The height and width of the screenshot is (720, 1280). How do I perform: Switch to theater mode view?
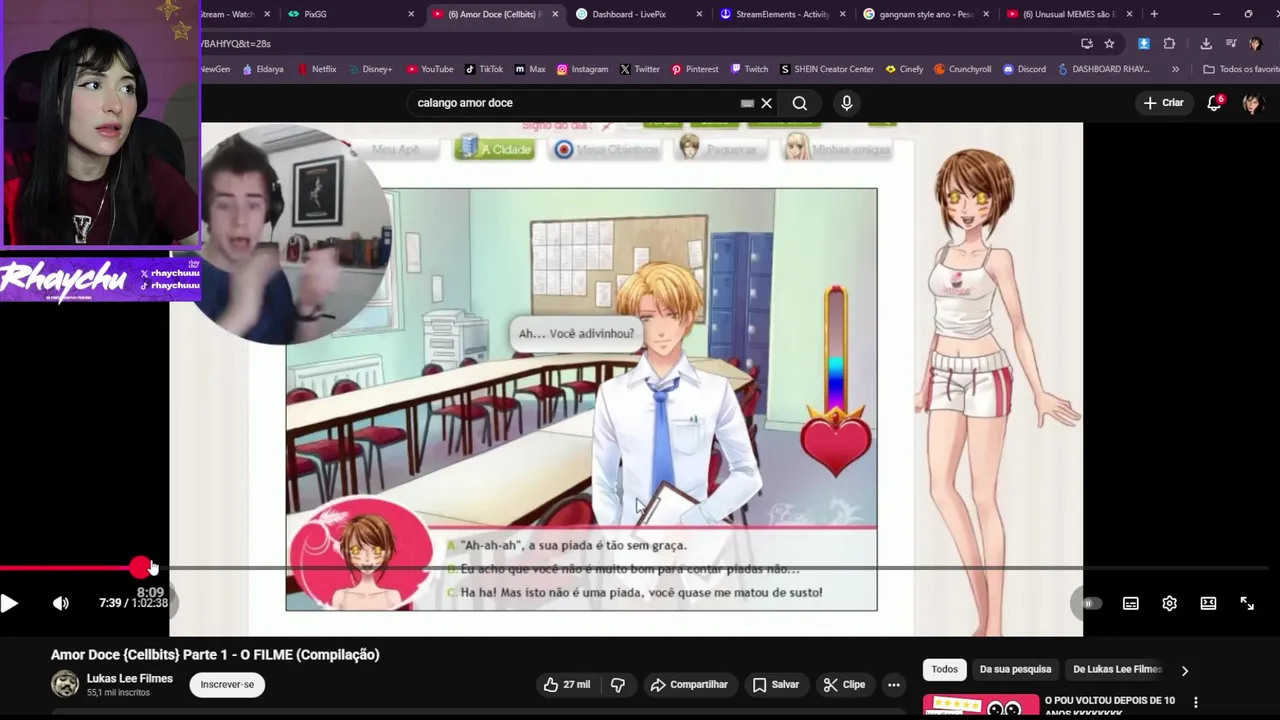click(x=1208, y=603)
